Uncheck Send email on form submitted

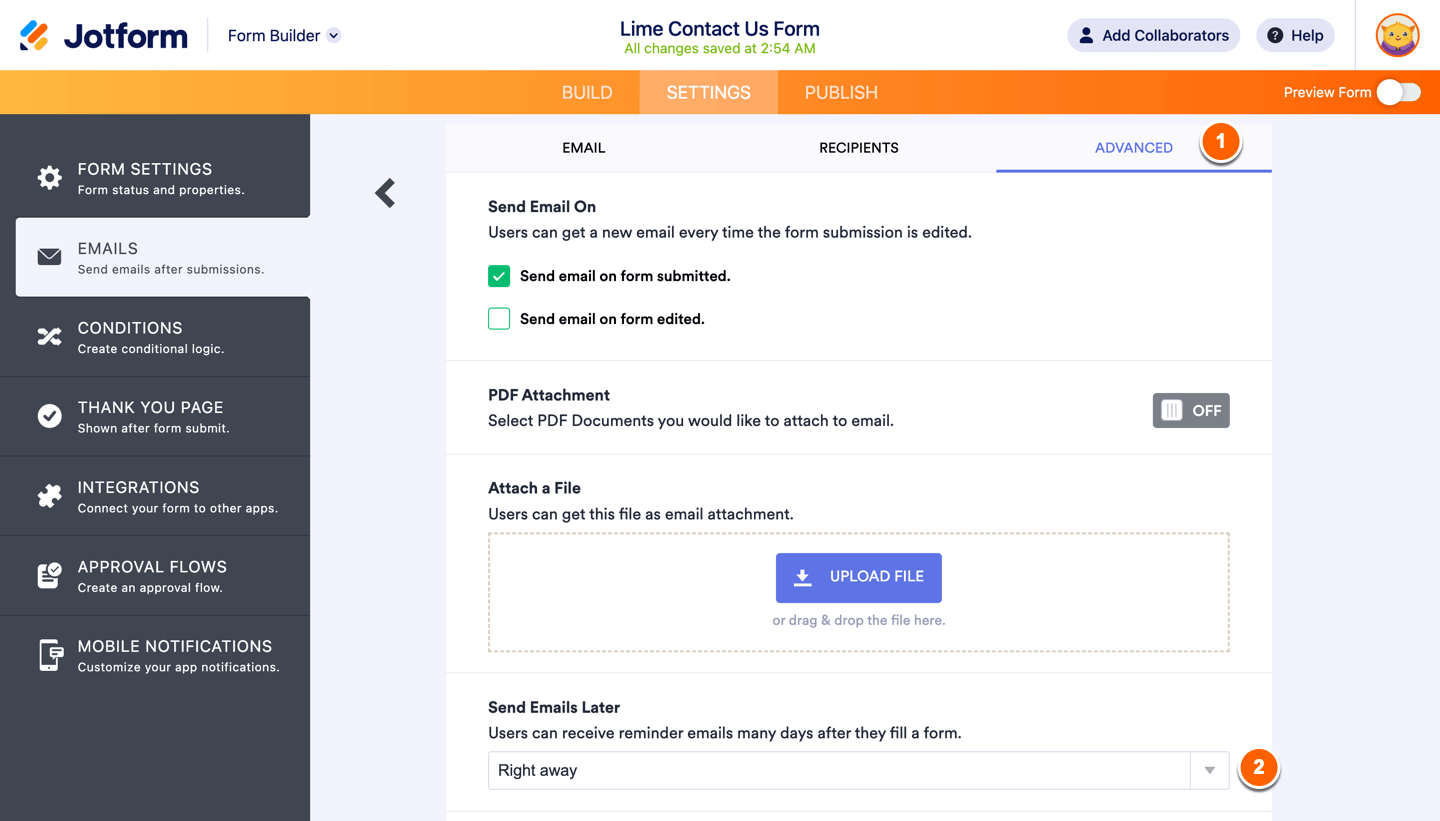tap(499, 276)
